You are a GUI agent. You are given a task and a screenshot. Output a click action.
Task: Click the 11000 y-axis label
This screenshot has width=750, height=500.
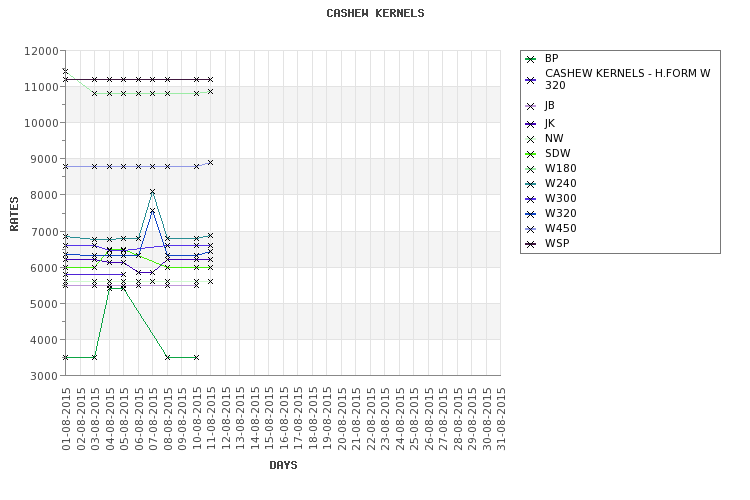(x=41, y=87)
